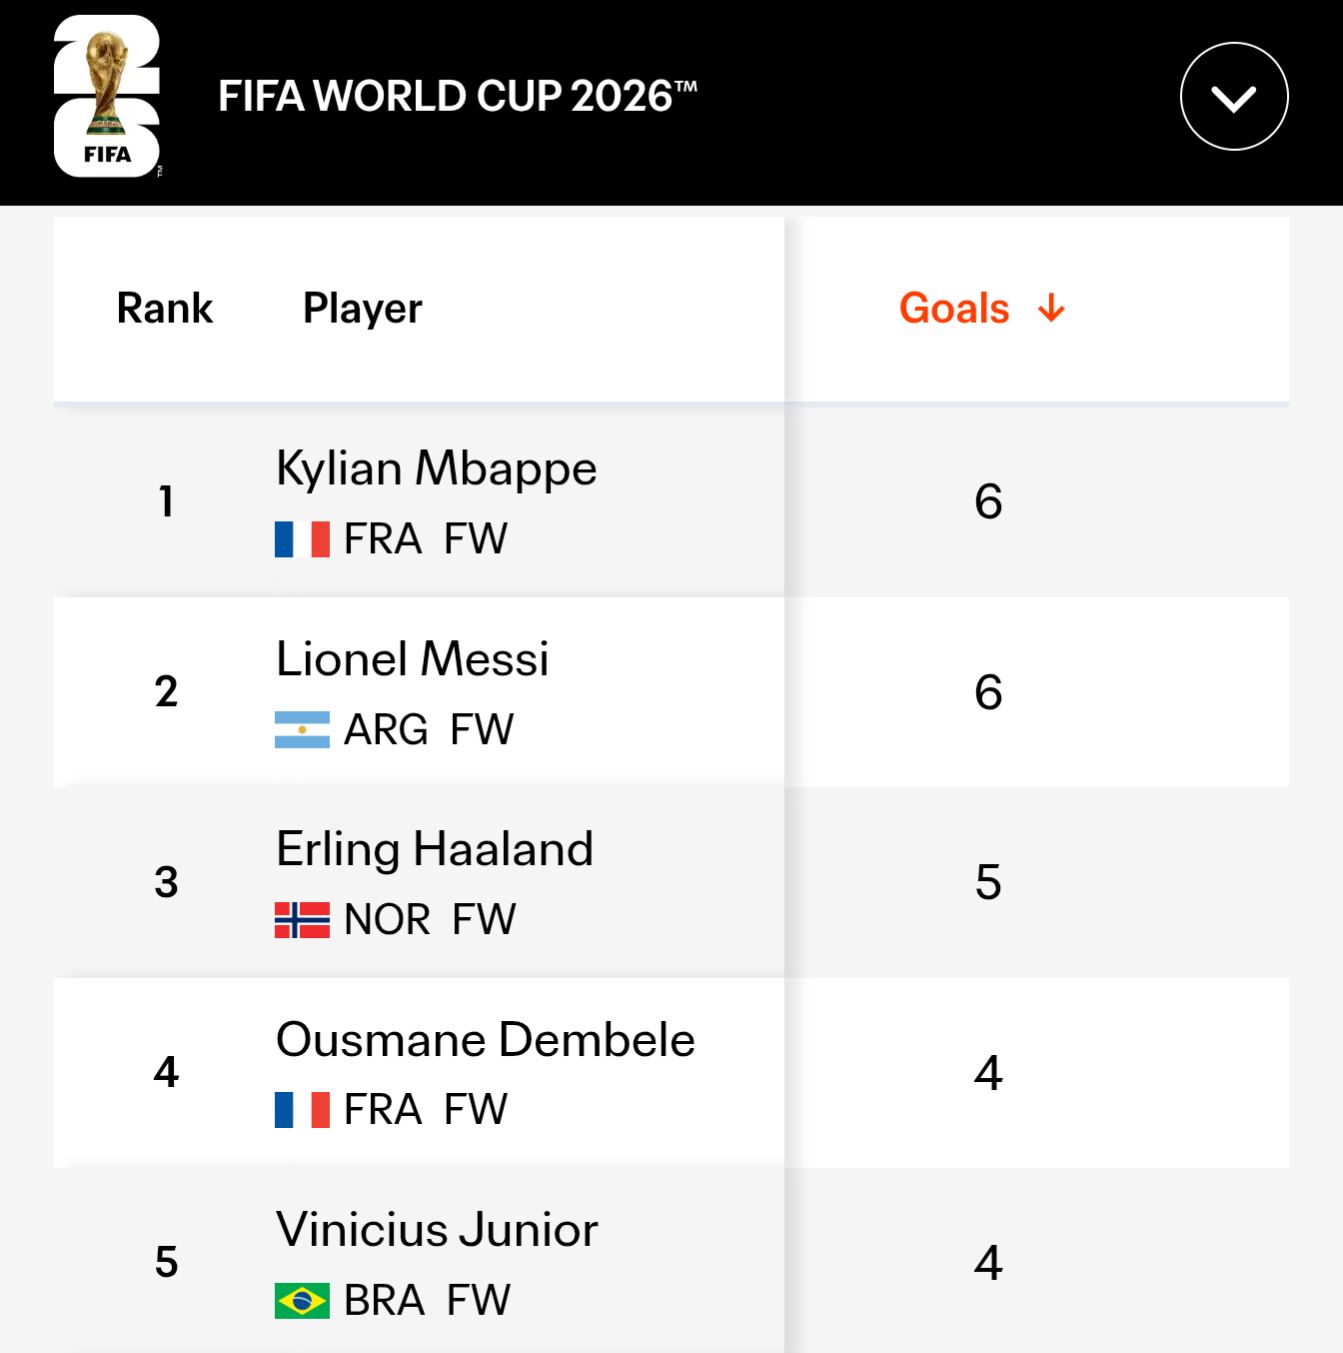This screenshot has width=1343, height=1353.
Task: Click the Player column header
Action: (x=363, y=308)
